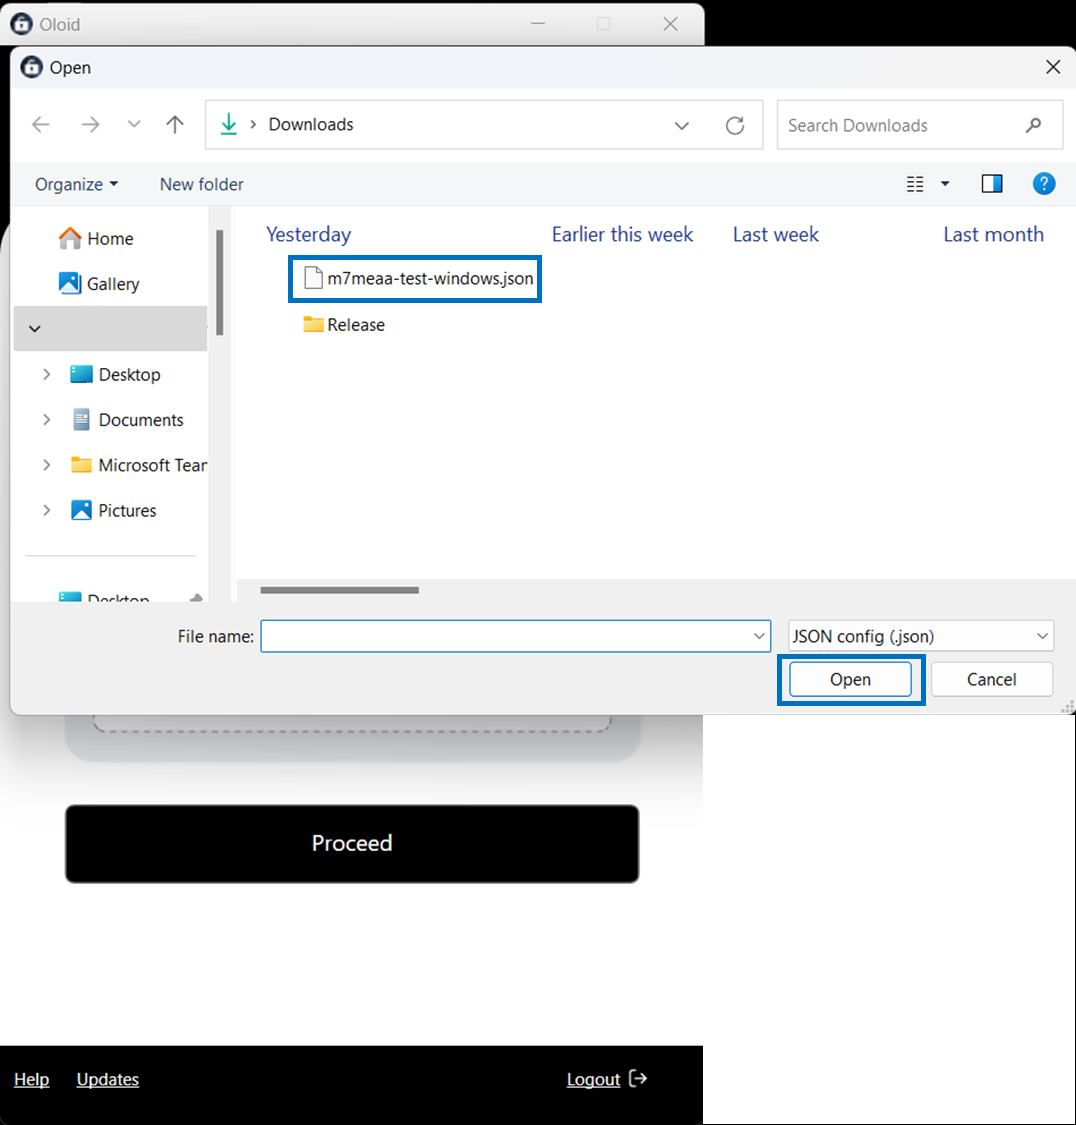Open the Updates link in Oloid

(108, 1079)
